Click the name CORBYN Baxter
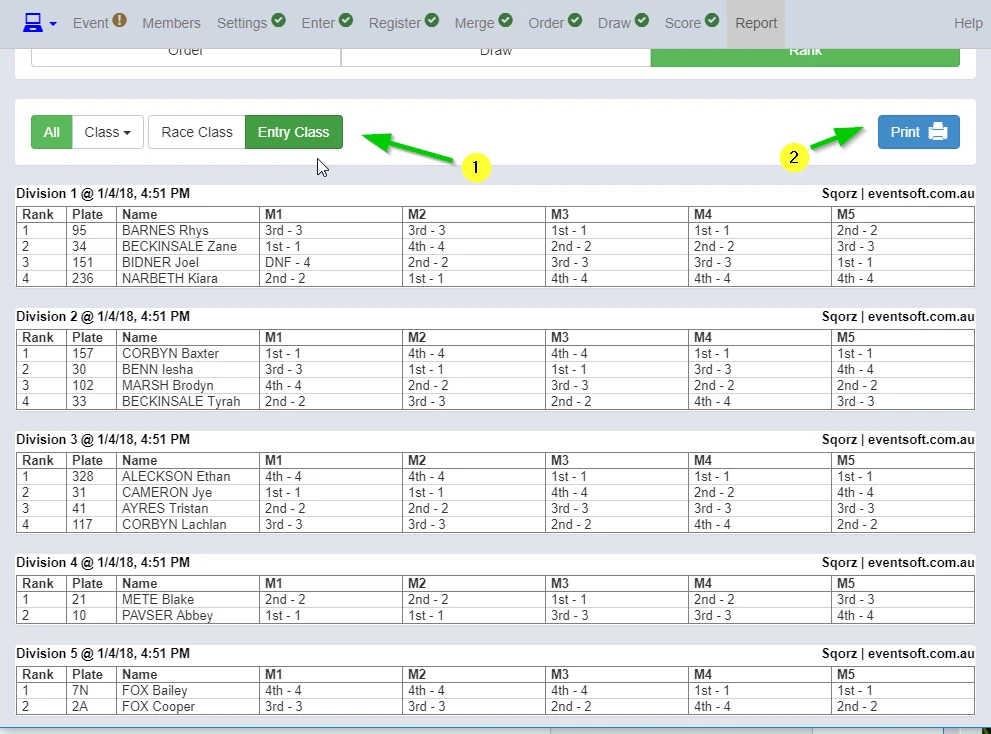The width and height of the screenshot is (991, 734). [170, 353]
